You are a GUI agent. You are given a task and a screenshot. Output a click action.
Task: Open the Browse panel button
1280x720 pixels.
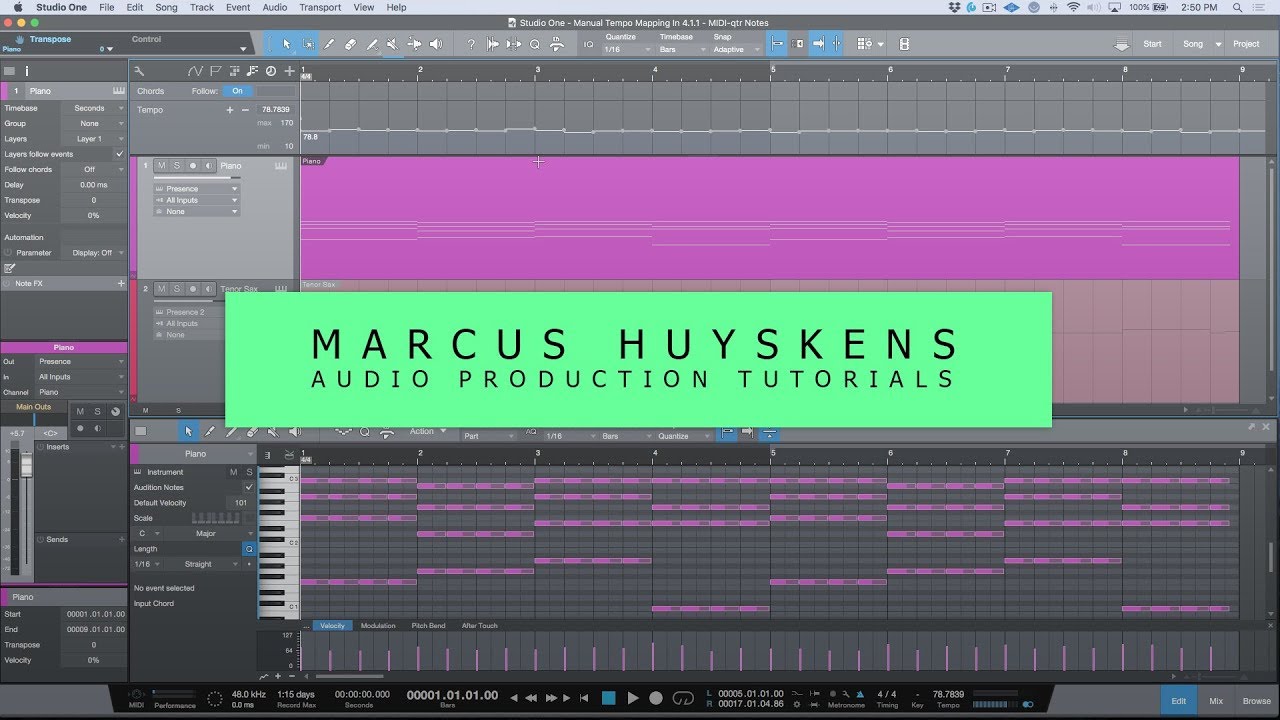tap(1257, 701)
